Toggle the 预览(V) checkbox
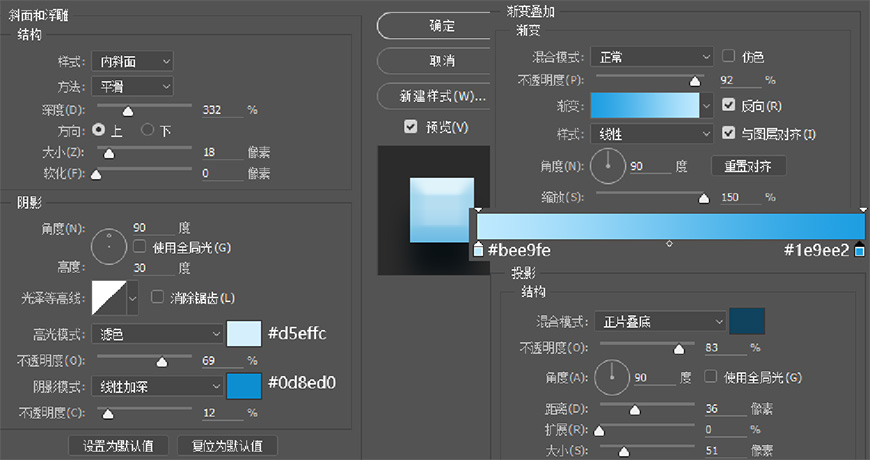870x460 pixels. click(411, 127)
